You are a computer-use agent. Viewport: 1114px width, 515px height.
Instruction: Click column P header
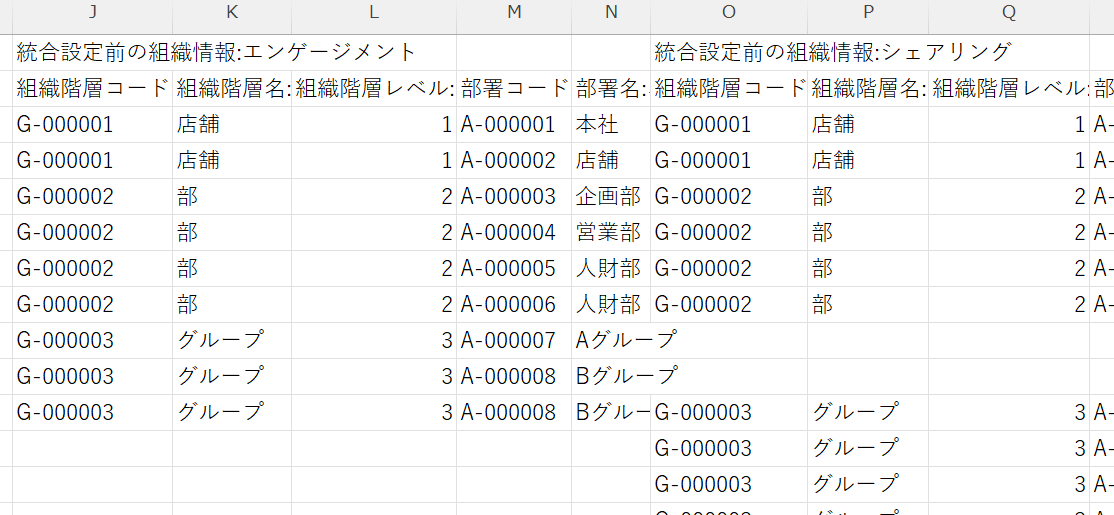click(x=868, y=12)
